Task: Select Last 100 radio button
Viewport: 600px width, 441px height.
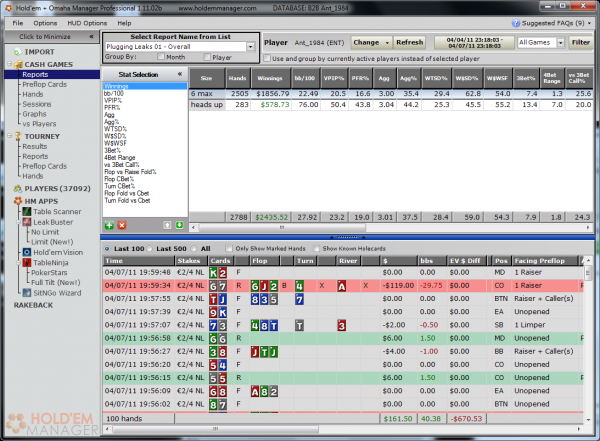Action: [x=107, y=248]
